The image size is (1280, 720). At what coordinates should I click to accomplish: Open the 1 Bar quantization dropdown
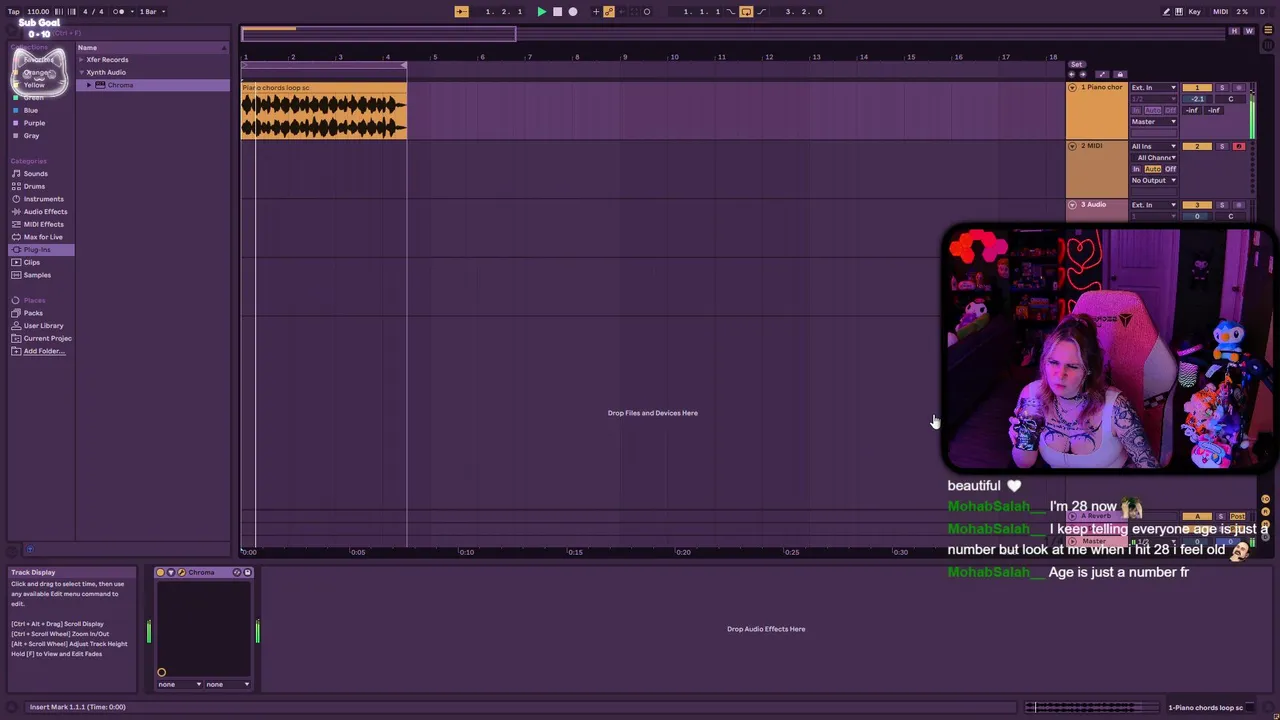pos(150,11)
